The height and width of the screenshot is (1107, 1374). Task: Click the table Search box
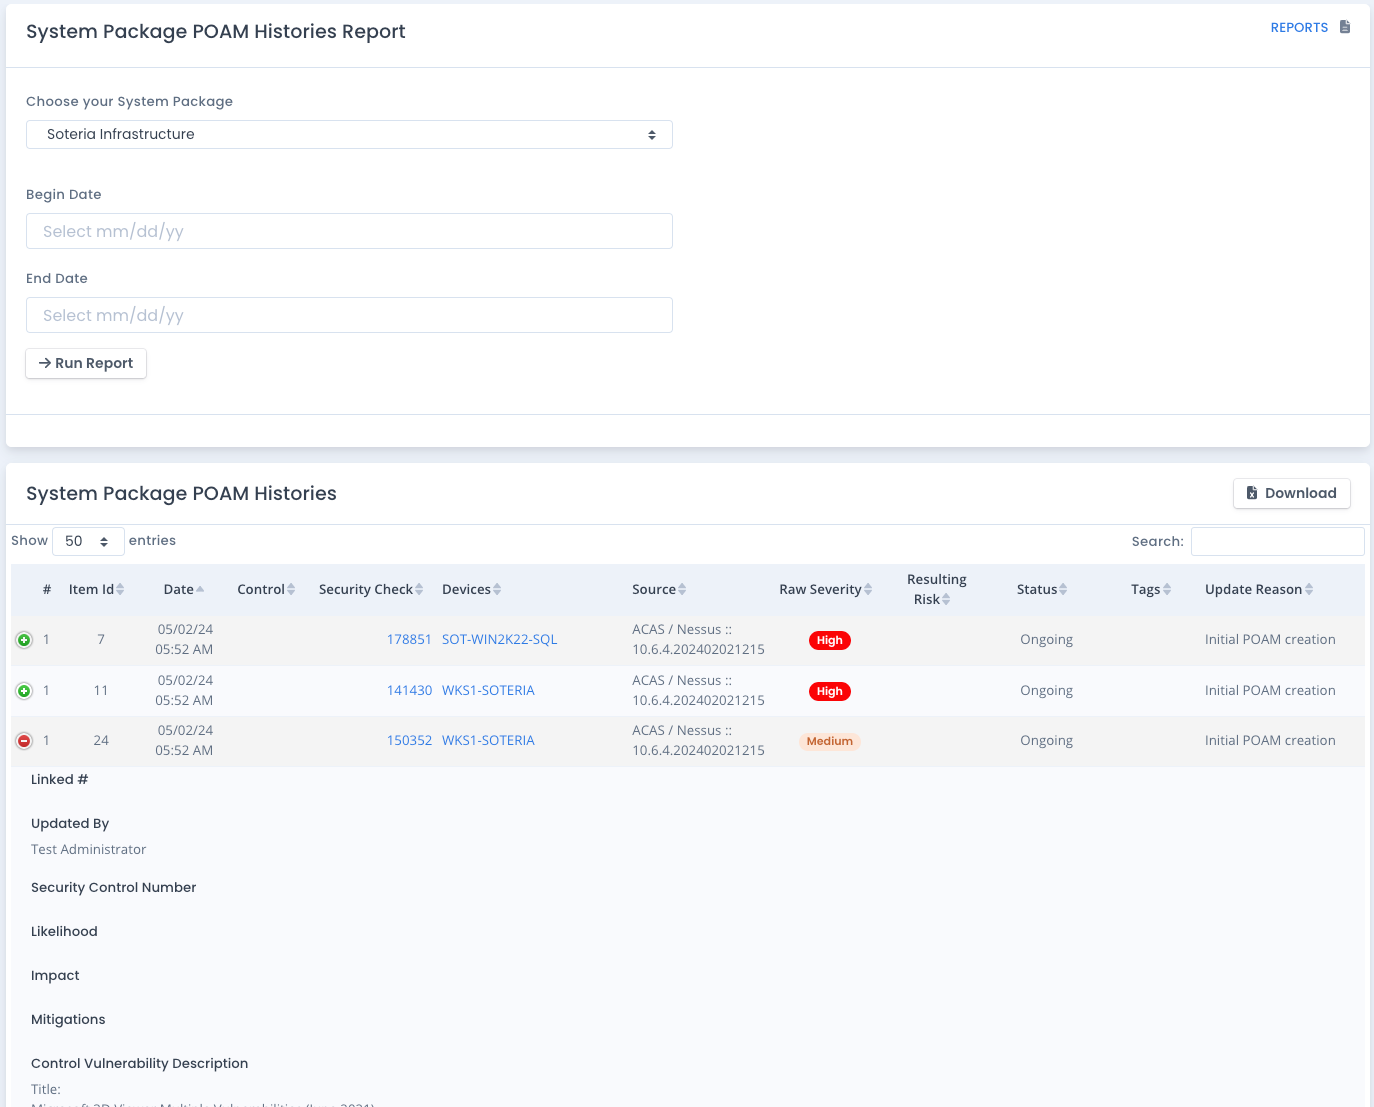pos(1277,541)
